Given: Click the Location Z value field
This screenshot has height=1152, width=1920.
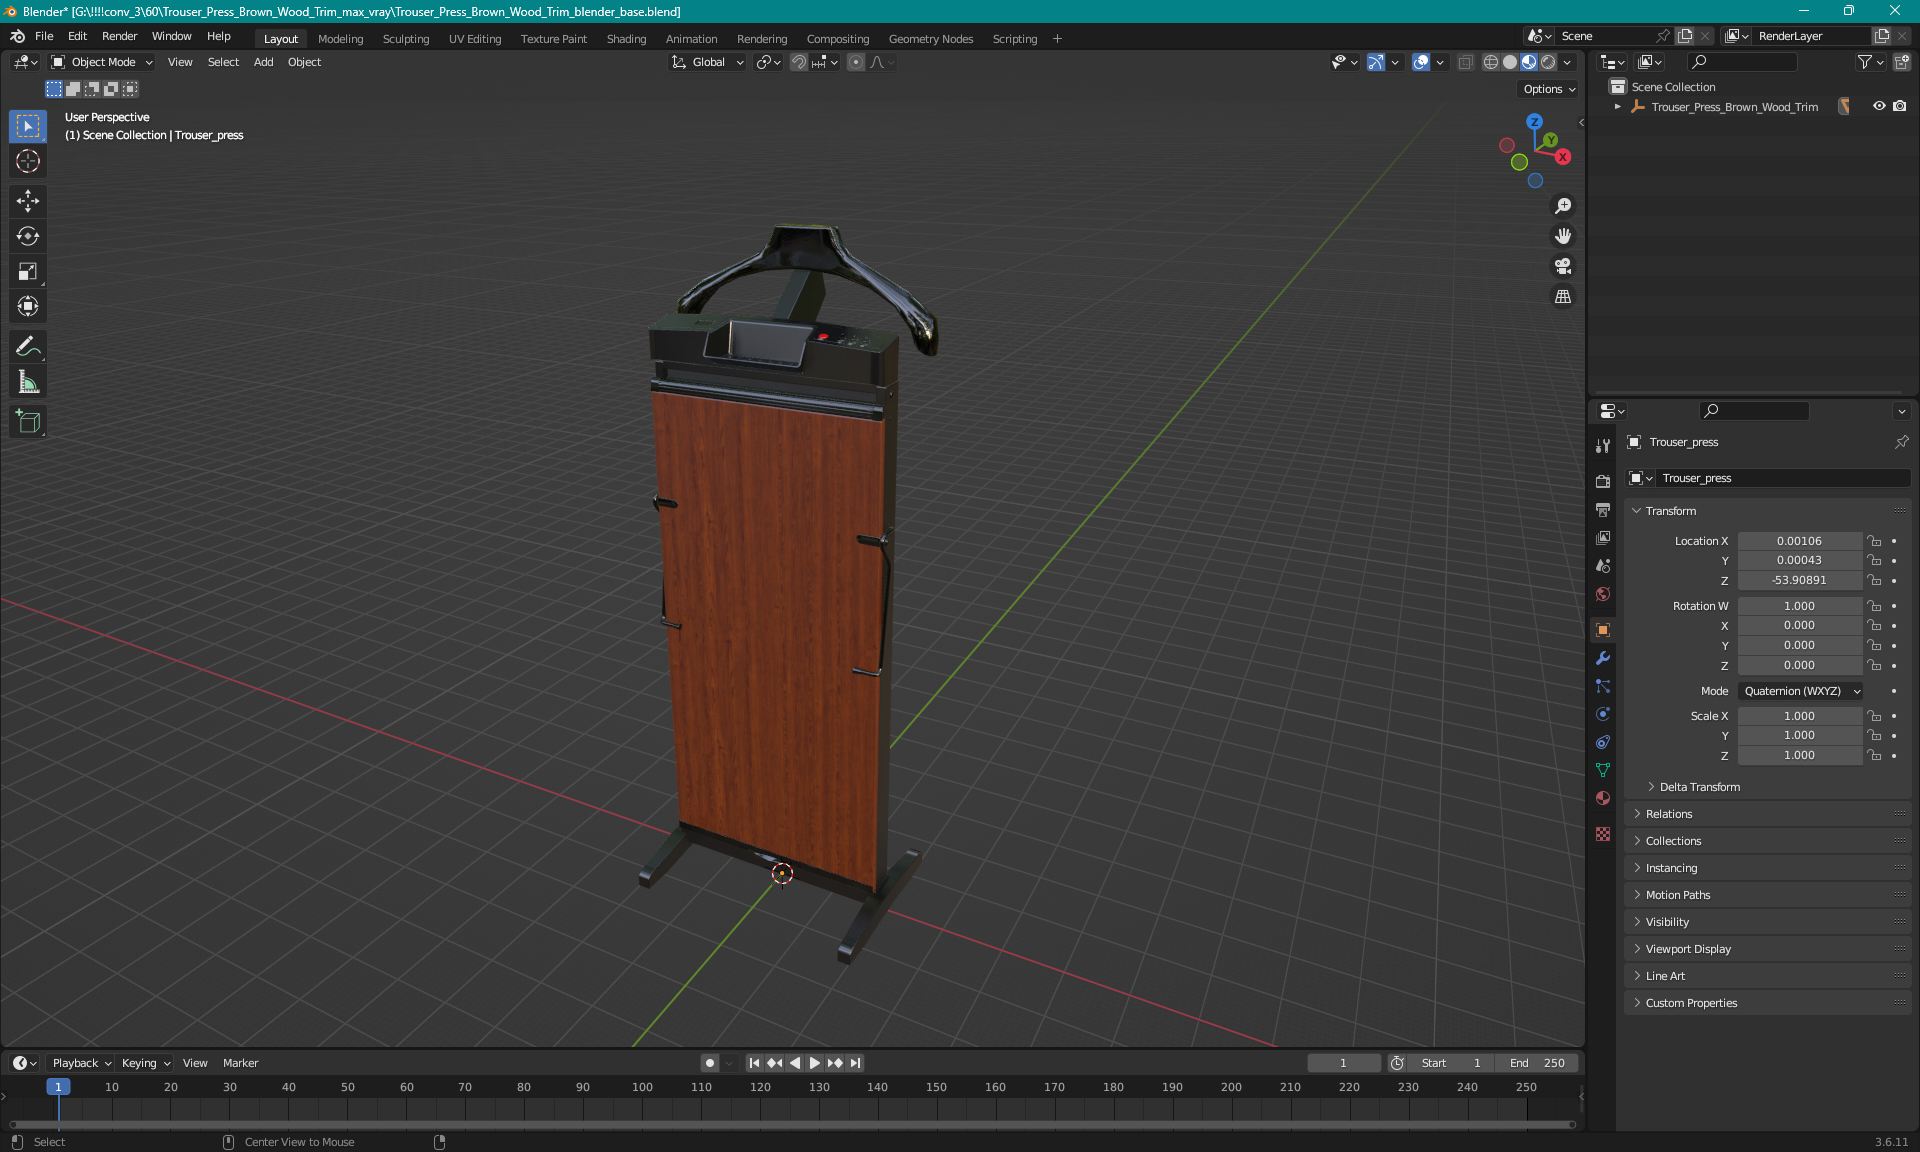Looking at the screenshot, I should point(1799,580).
